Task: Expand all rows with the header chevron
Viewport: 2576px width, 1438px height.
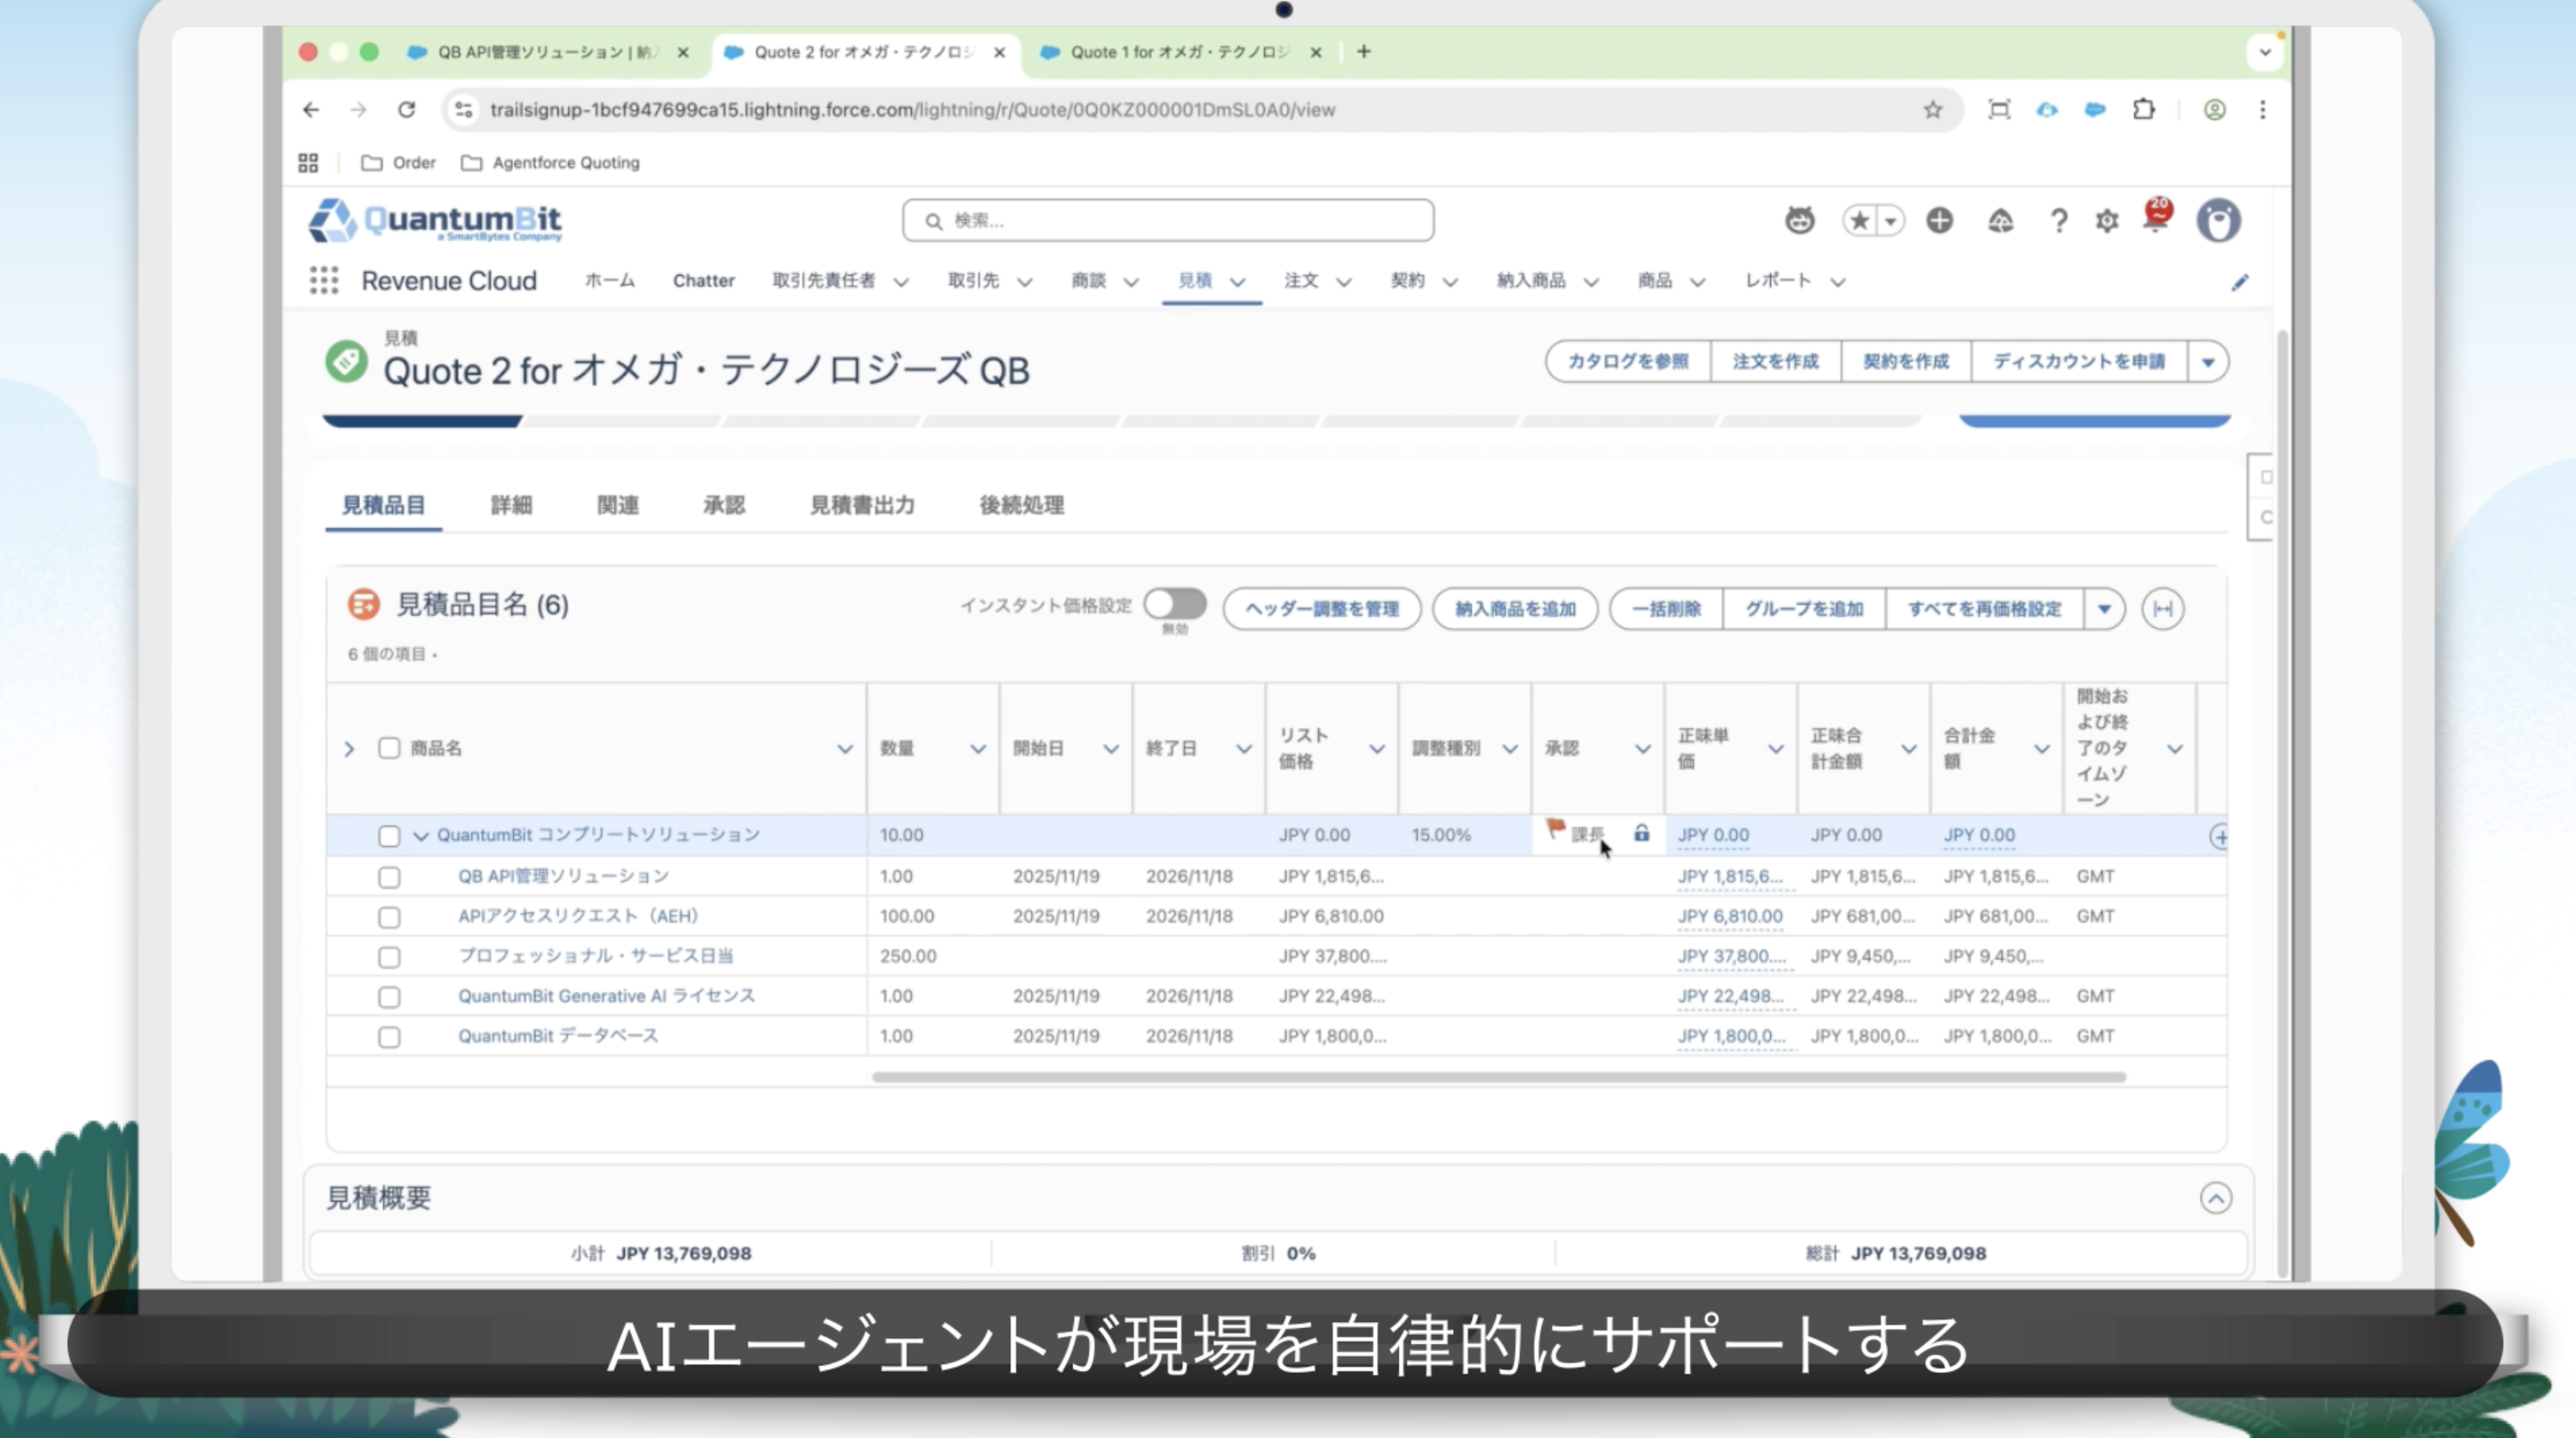Action: [349, 749]
